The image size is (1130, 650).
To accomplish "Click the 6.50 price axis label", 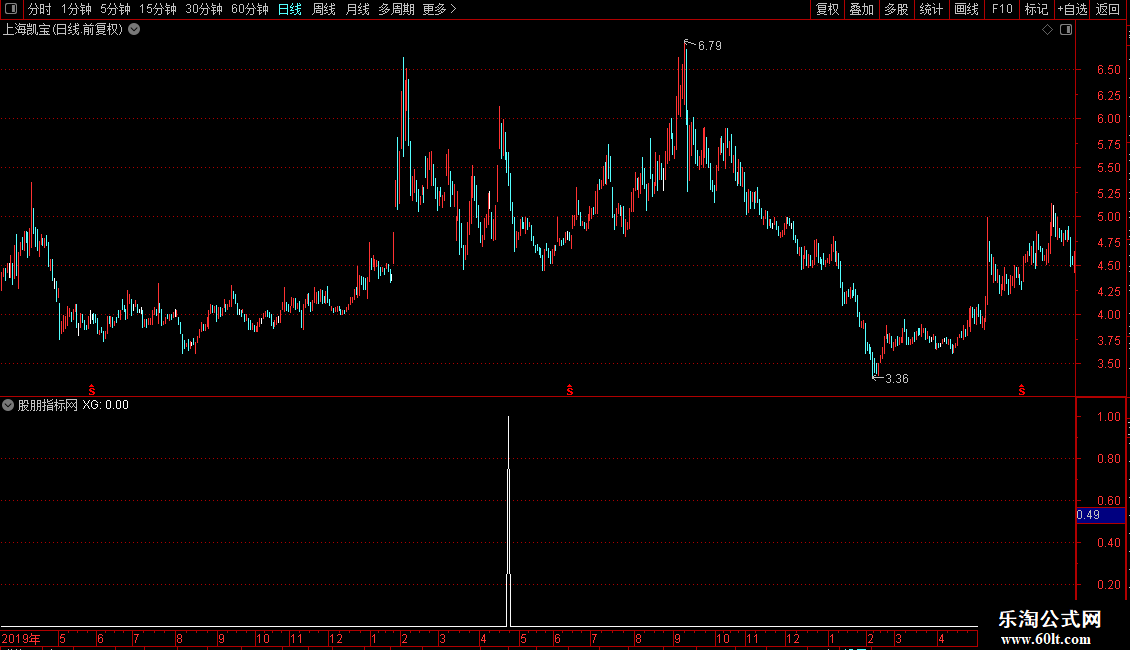I will (1108, 70).
